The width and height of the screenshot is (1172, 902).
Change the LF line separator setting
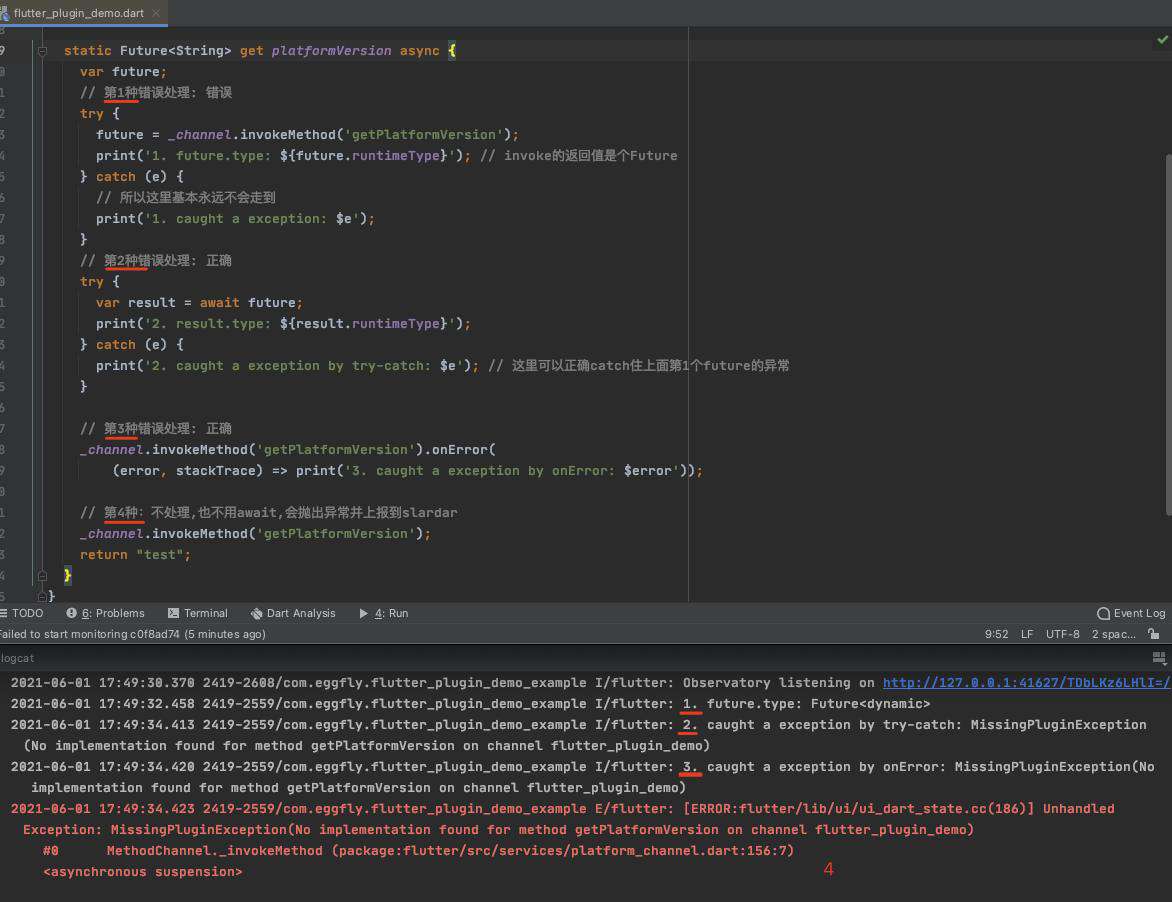tap(1027, 634)
